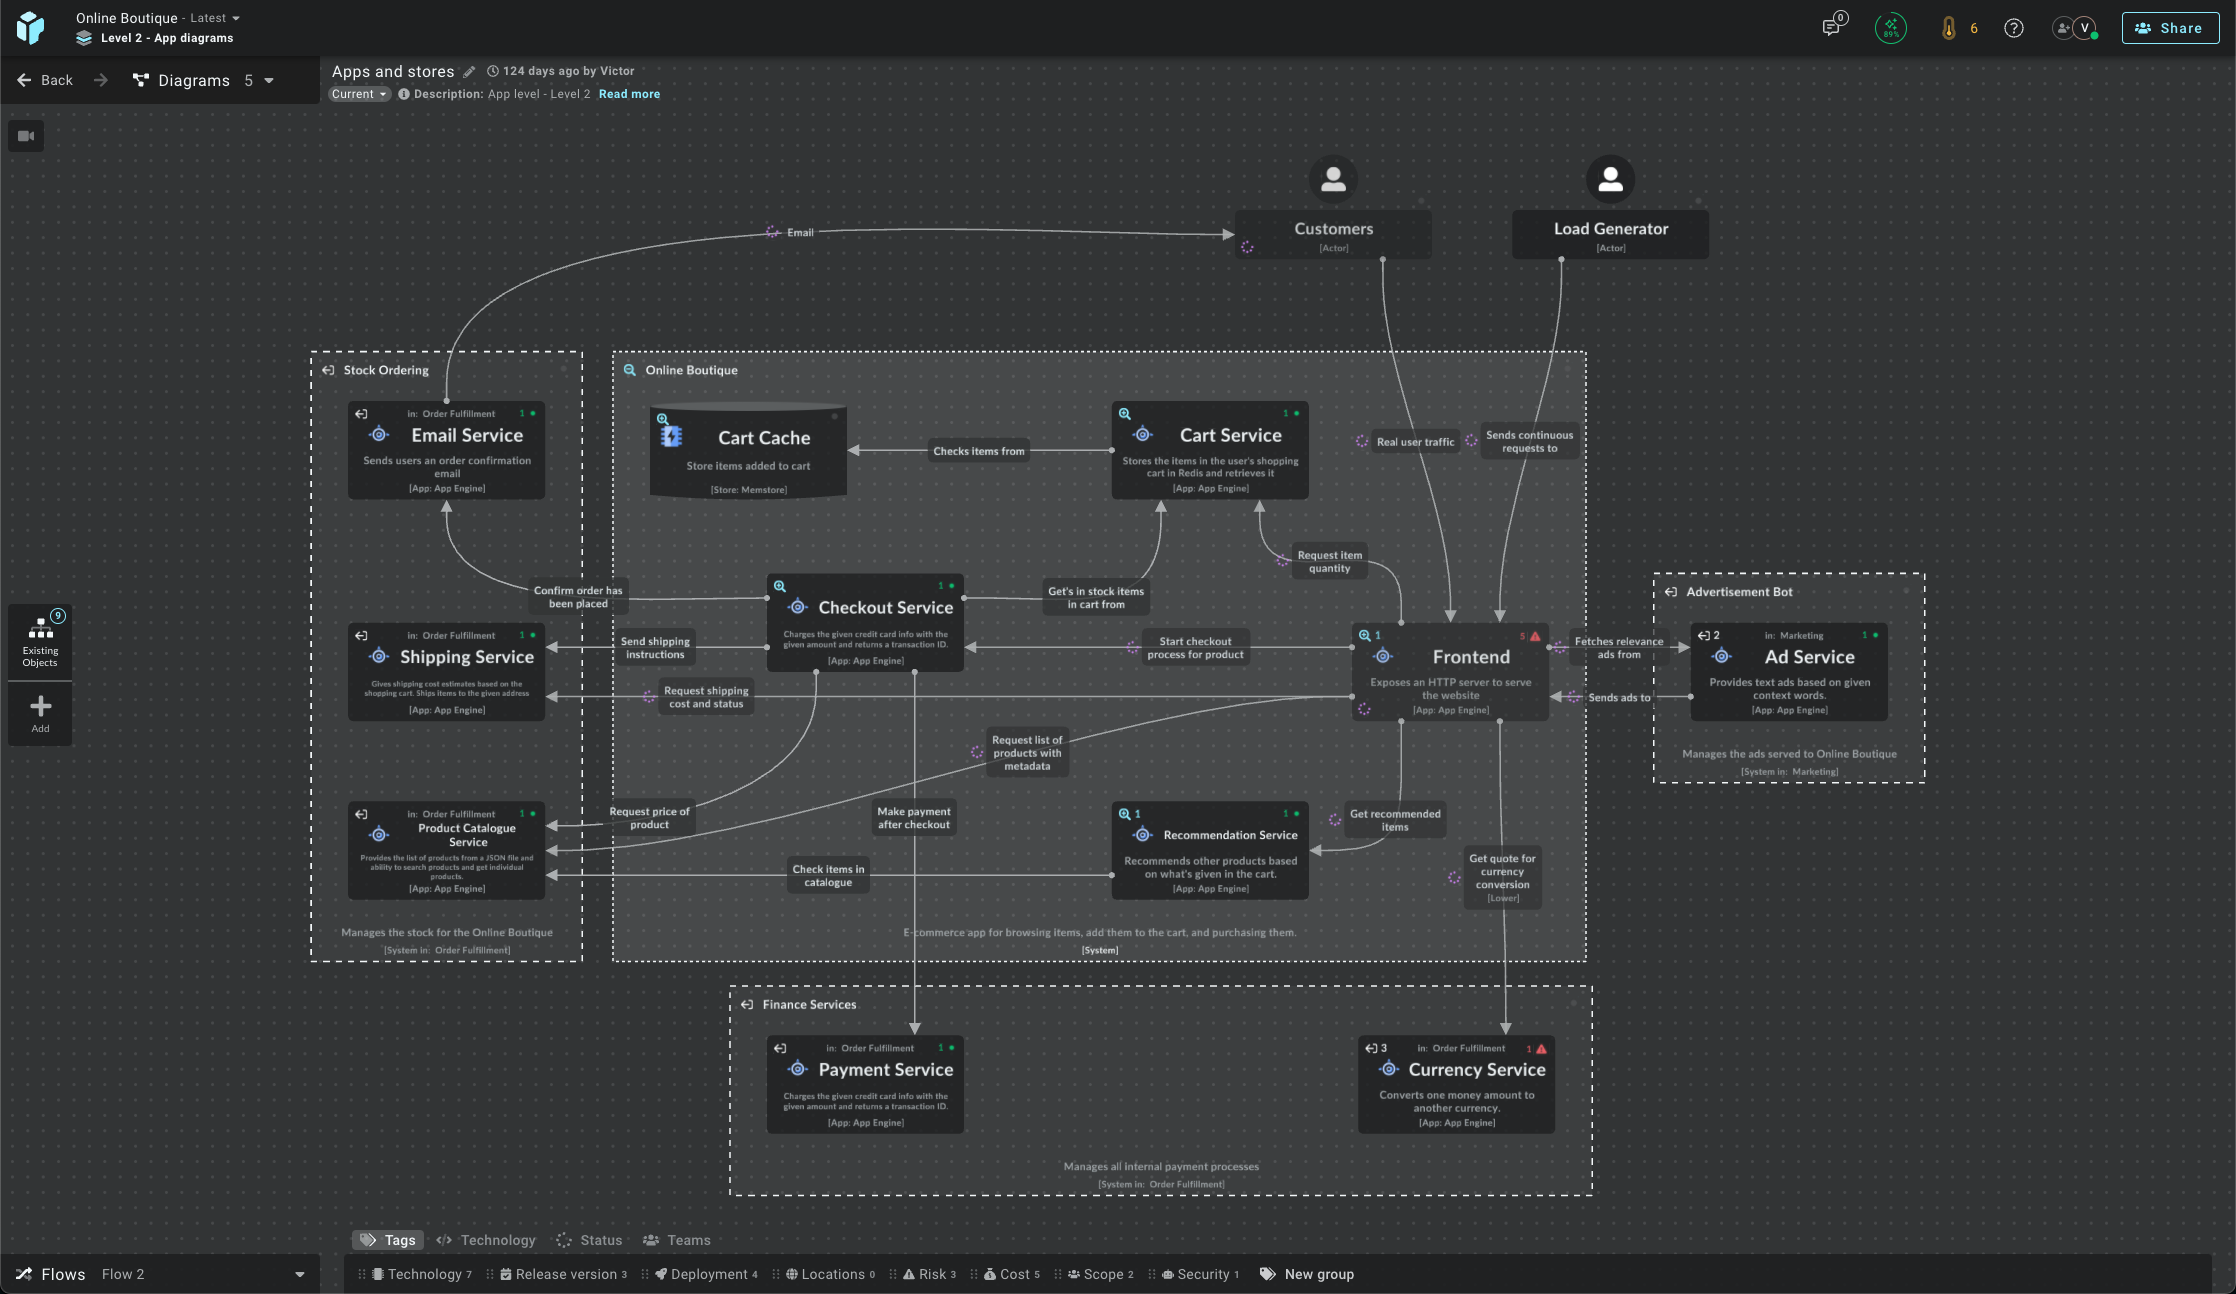Click the Cart Cache zoom magnifier icon
Image resolution: width=2236 pixels, height=1294 pixels.
tap(662, 419)
